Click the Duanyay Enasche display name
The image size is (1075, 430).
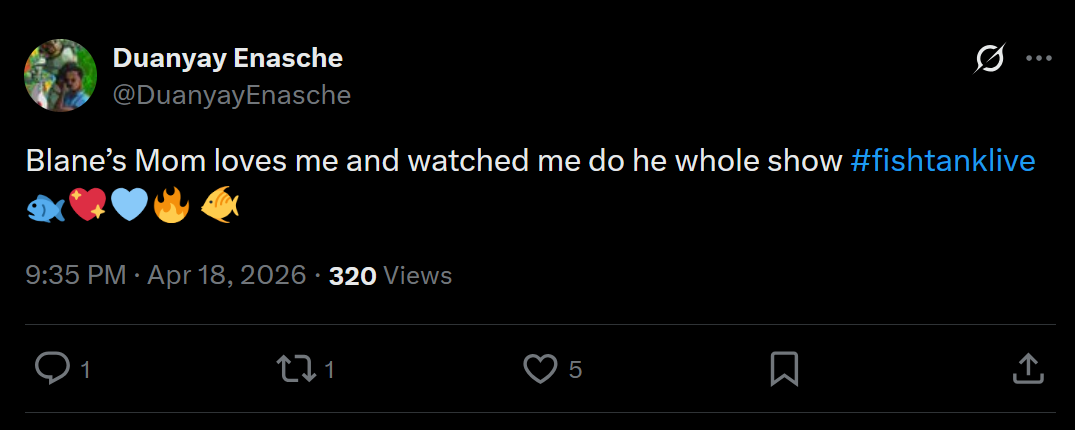(228, 58)
